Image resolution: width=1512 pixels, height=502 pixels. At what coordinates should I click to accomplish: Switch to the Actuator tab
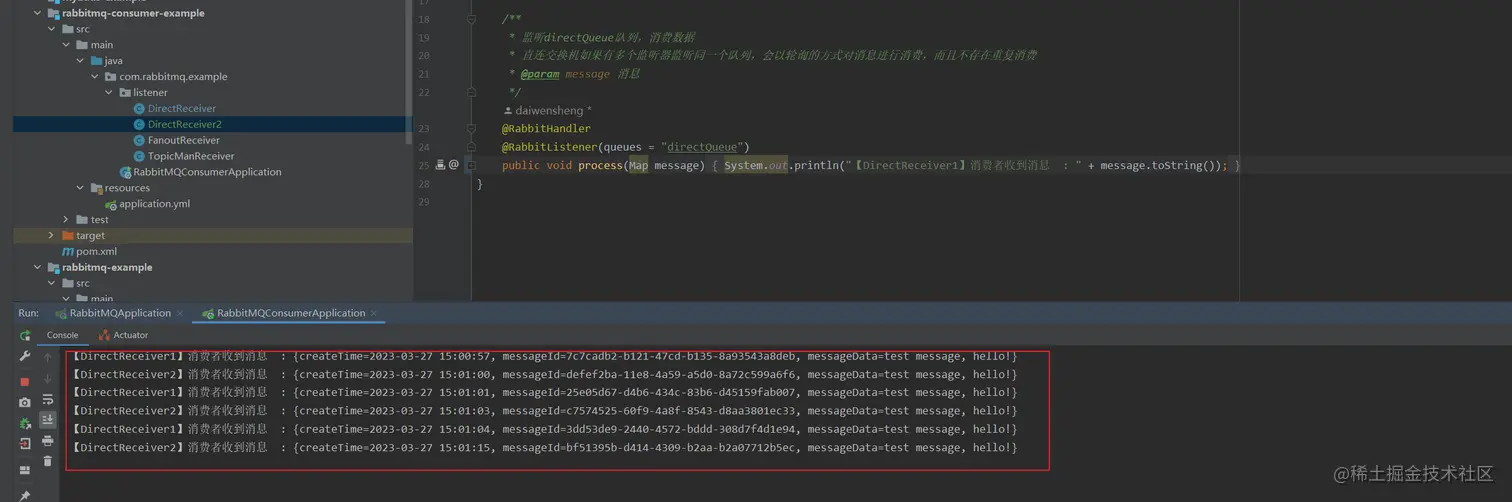click(x=123, y=335)
